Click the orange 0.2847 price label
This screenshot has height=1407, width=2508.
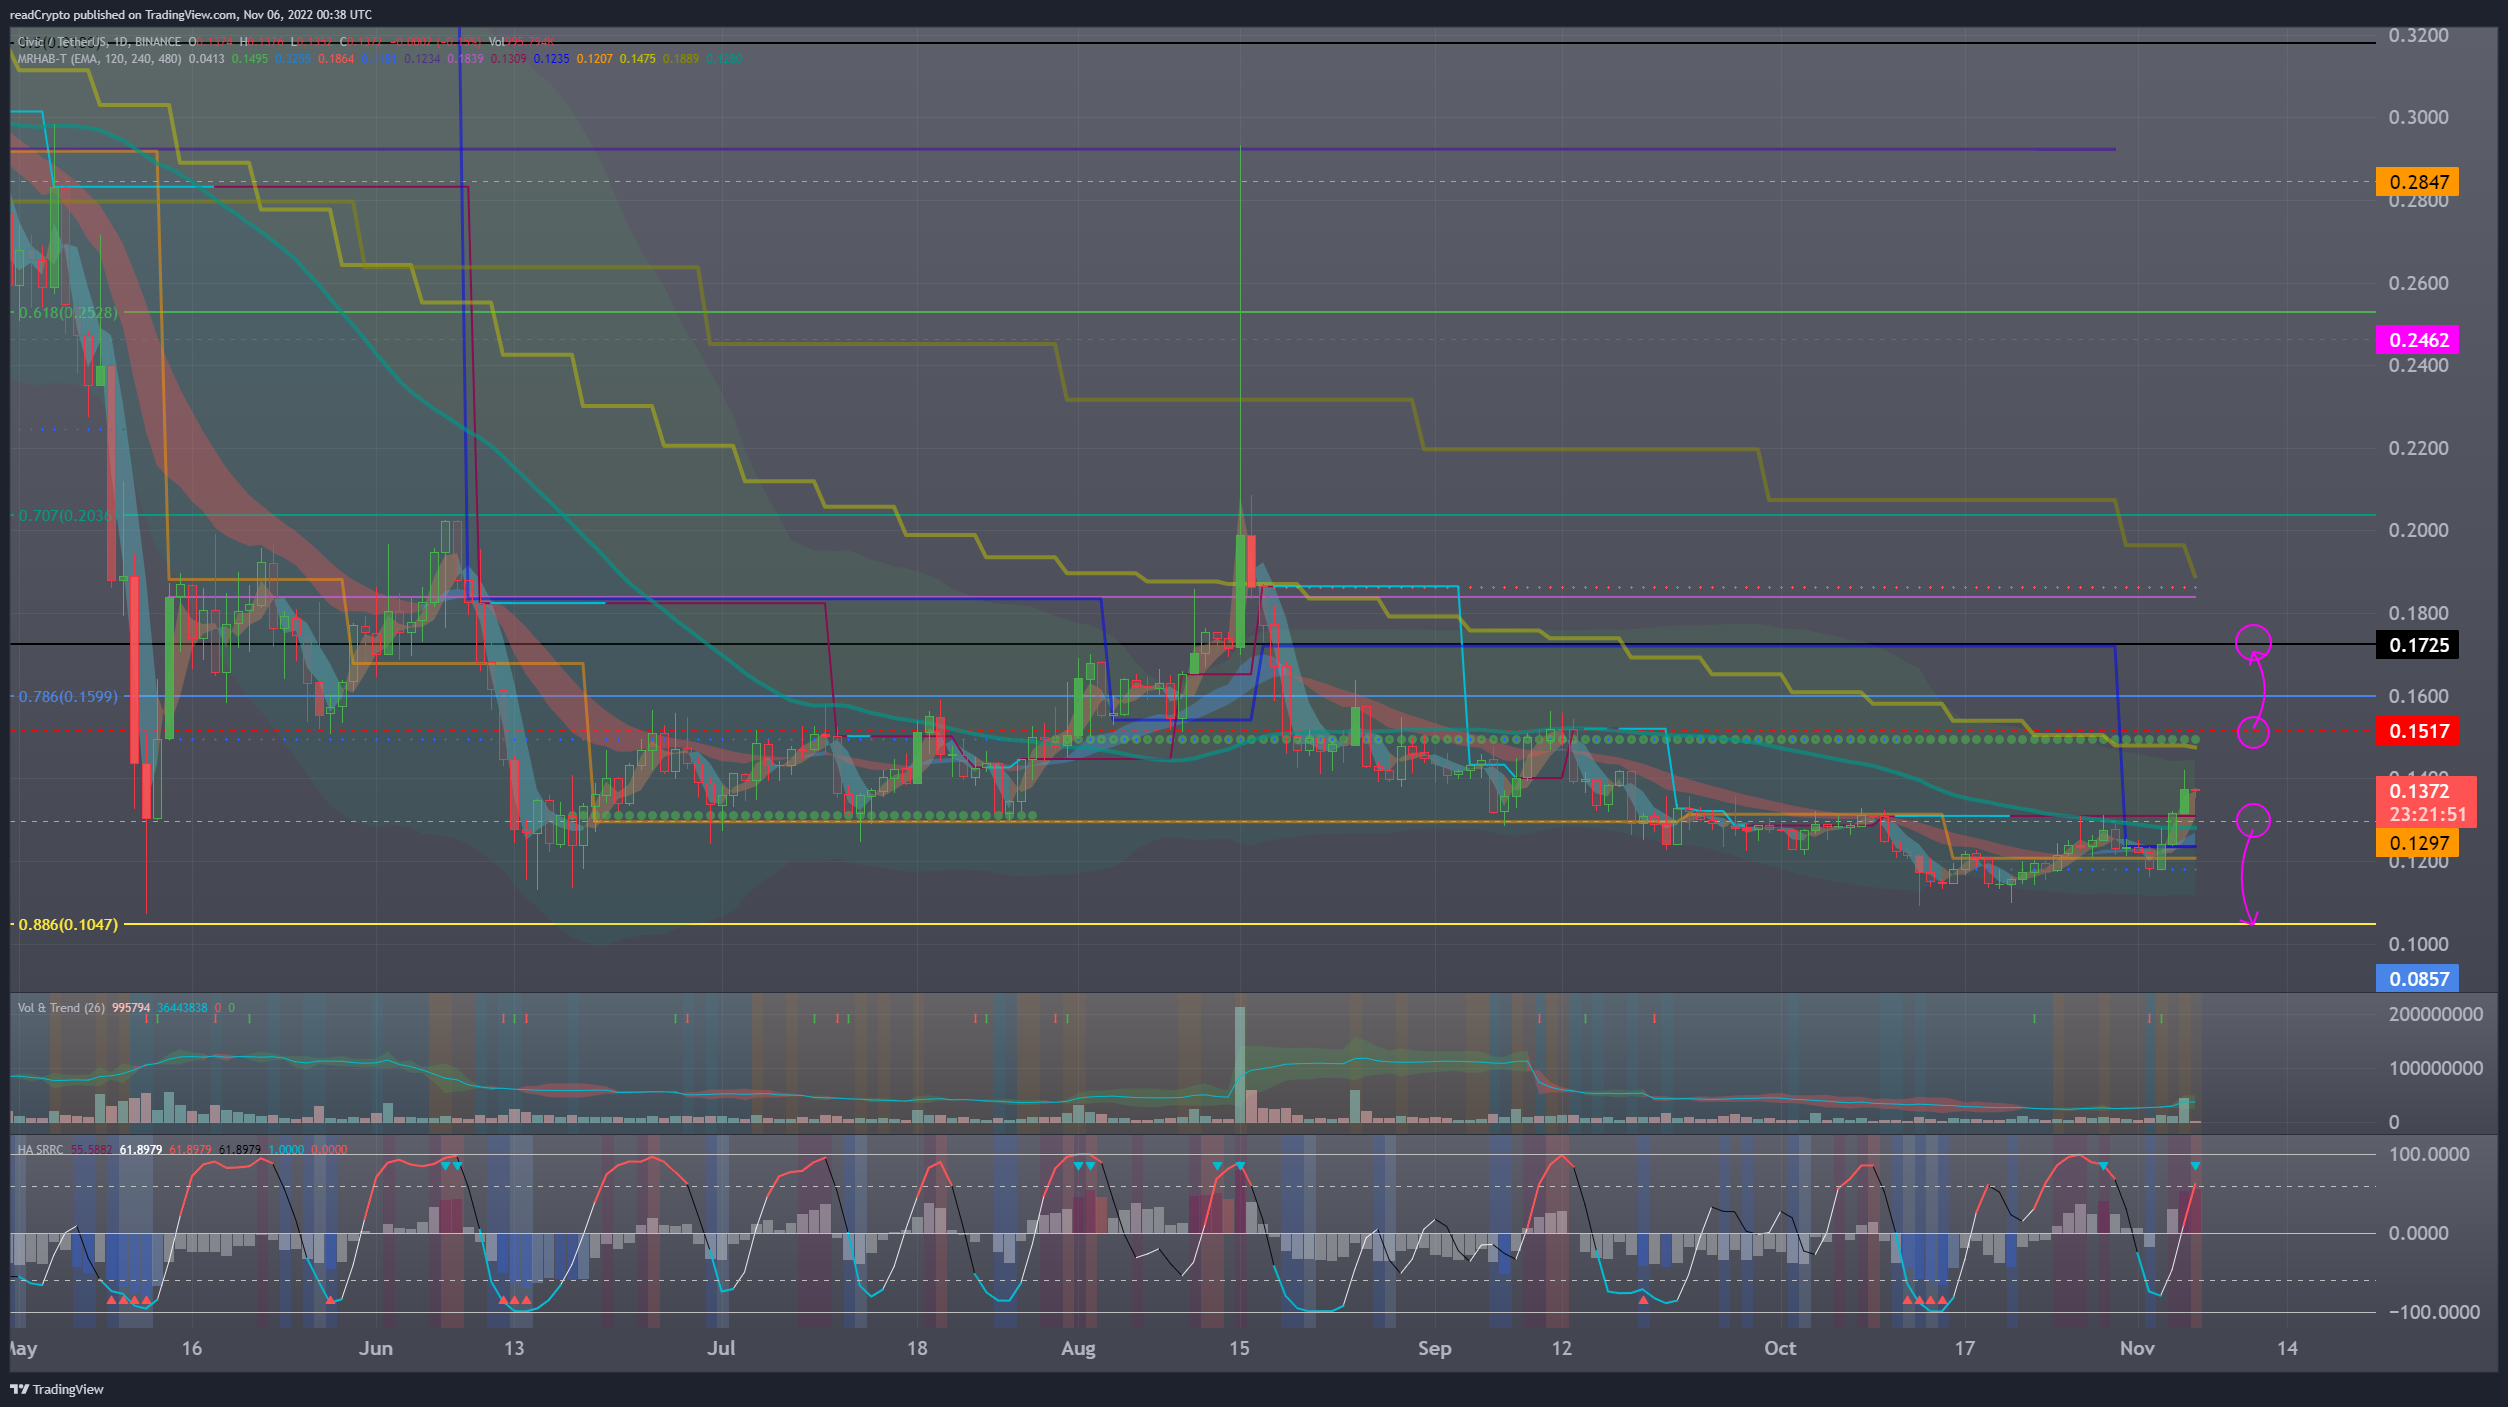[x=2418, y=182]
